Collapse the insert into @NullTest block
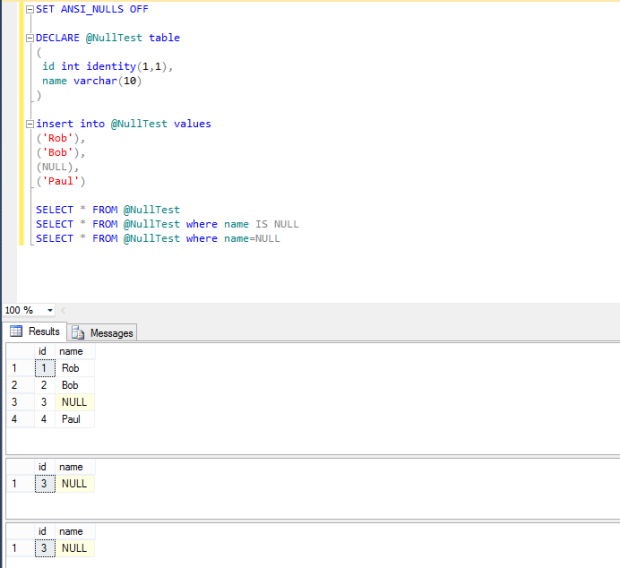The height and width of the screenshot is (568, 620). pos(28,124)
